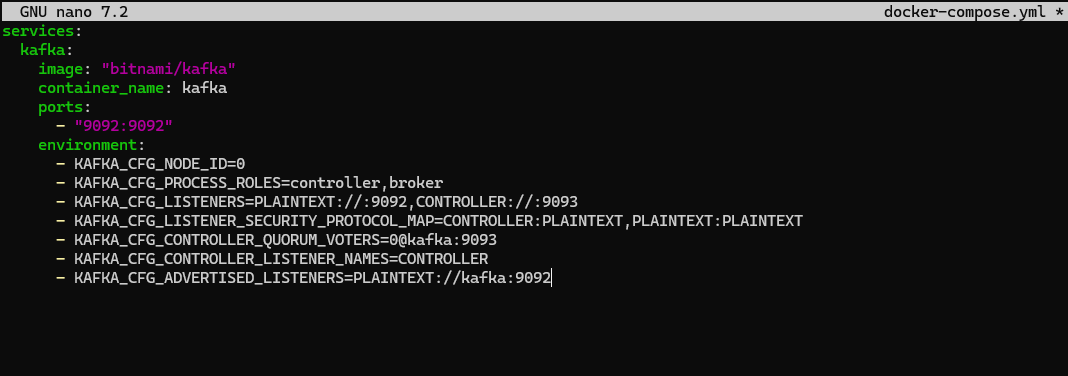Click the 'kafka' container name value

tap(204, 89)
